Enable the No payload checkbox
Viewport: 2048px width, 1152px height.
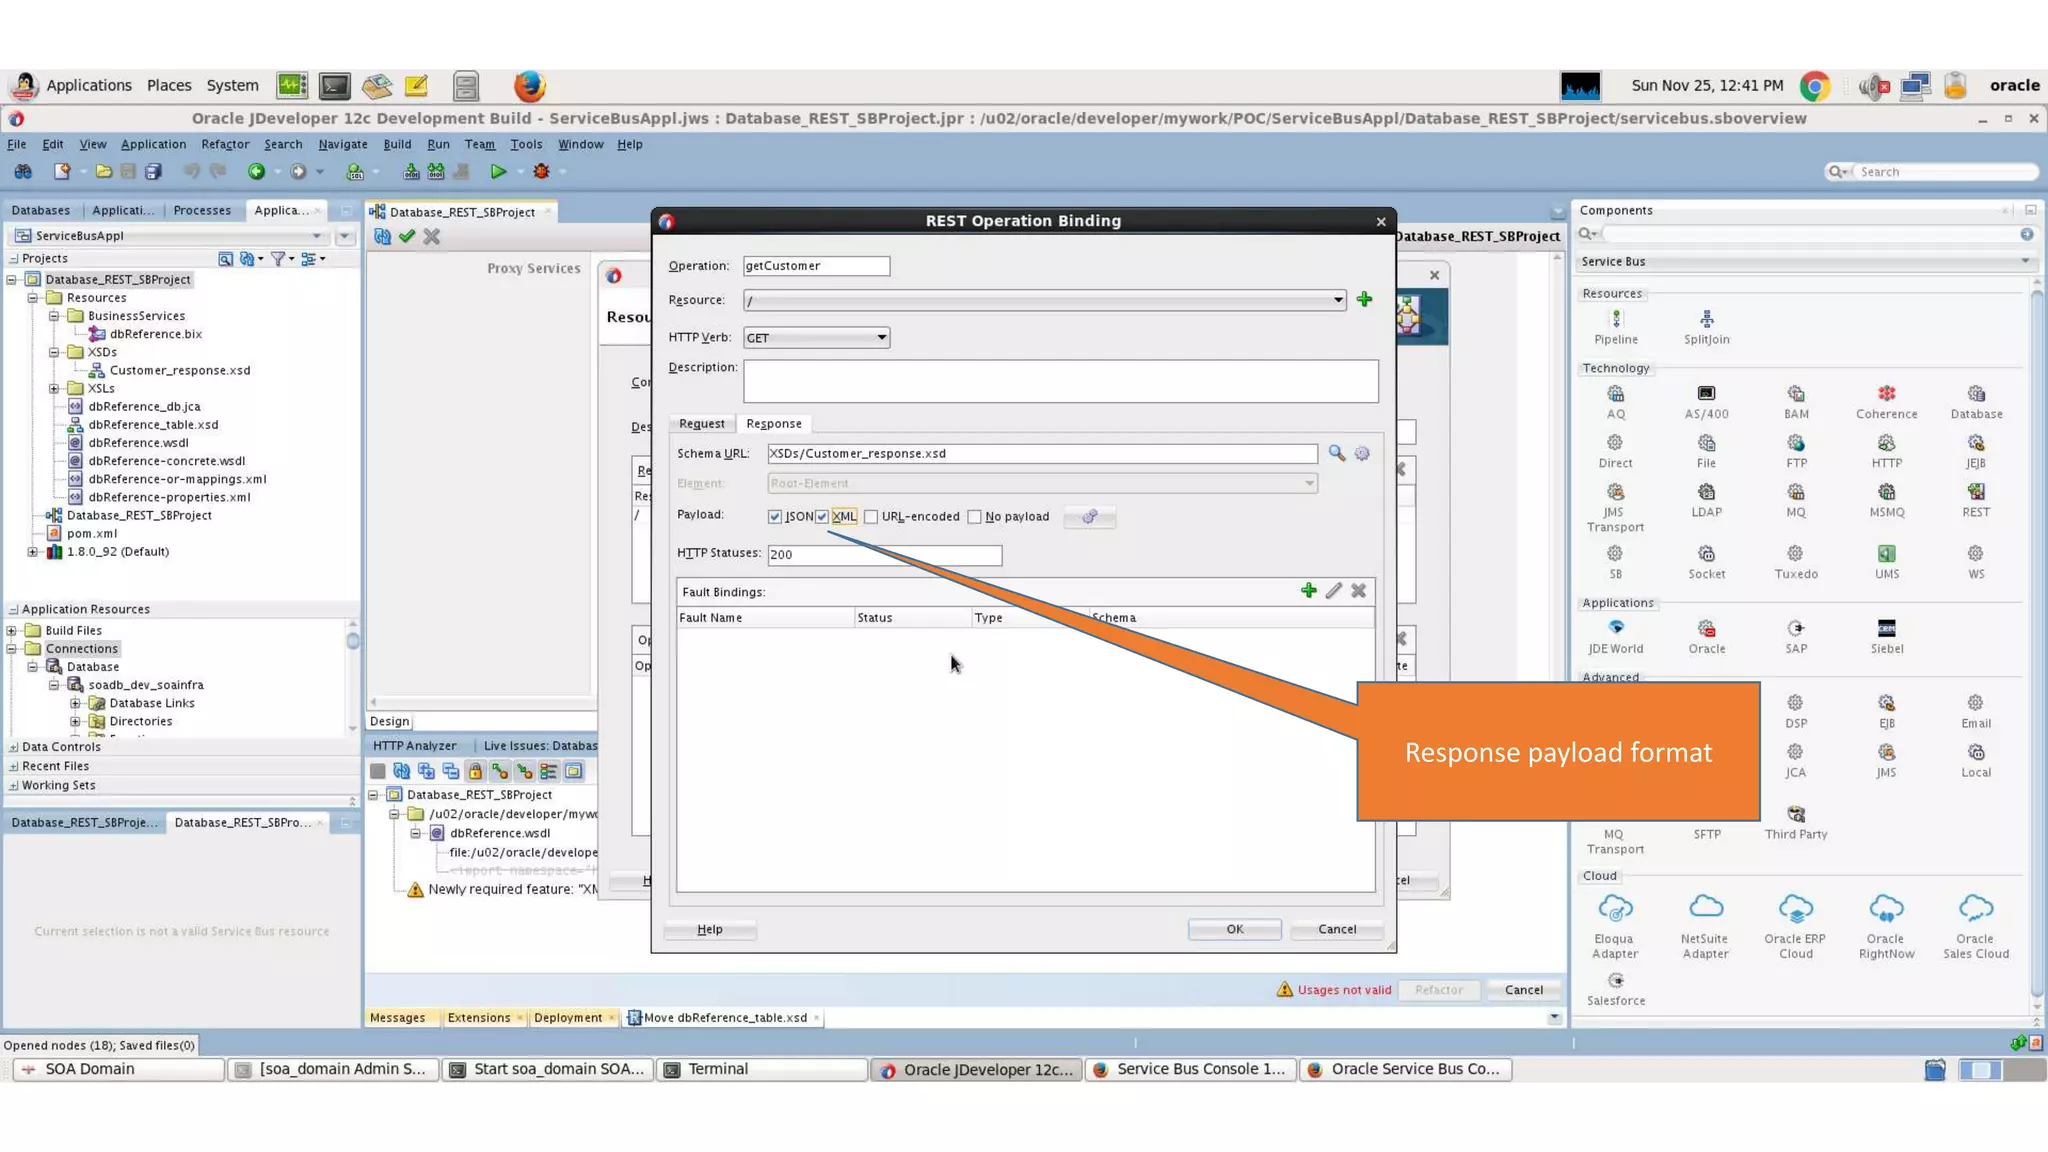coord(974,517)
